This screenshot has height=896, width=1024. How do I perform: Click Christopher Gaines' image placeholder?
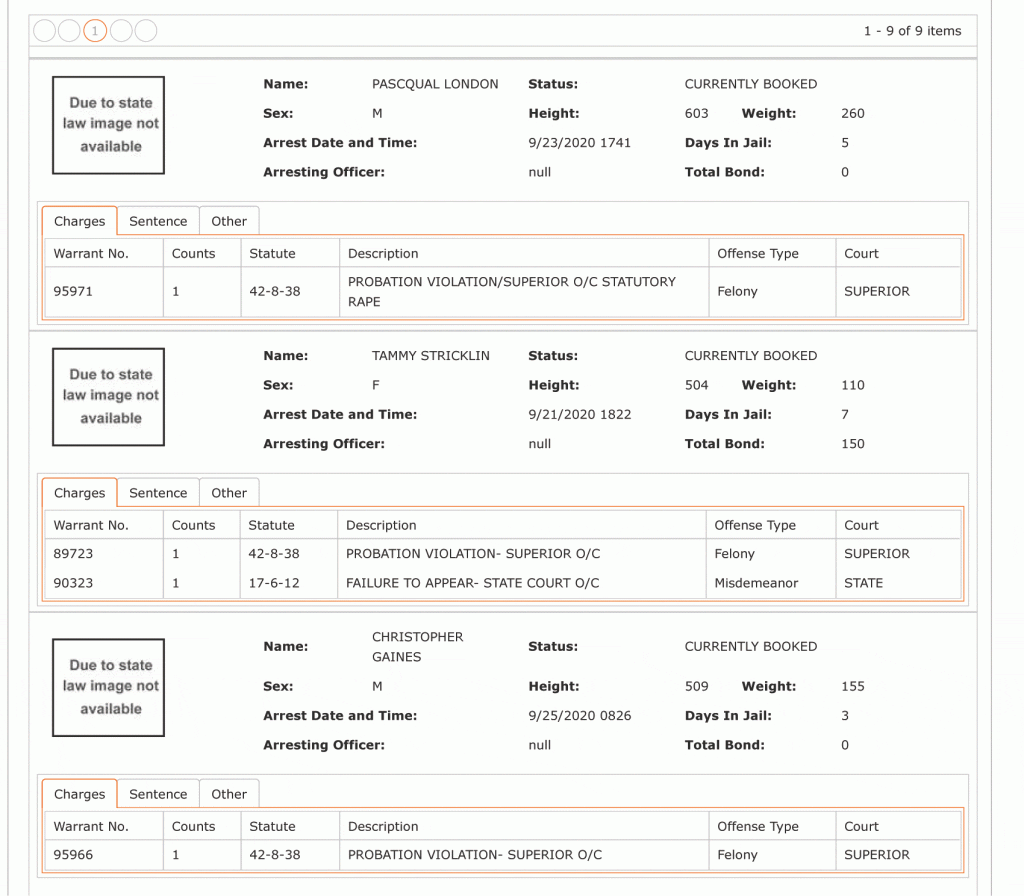[108, 688]
